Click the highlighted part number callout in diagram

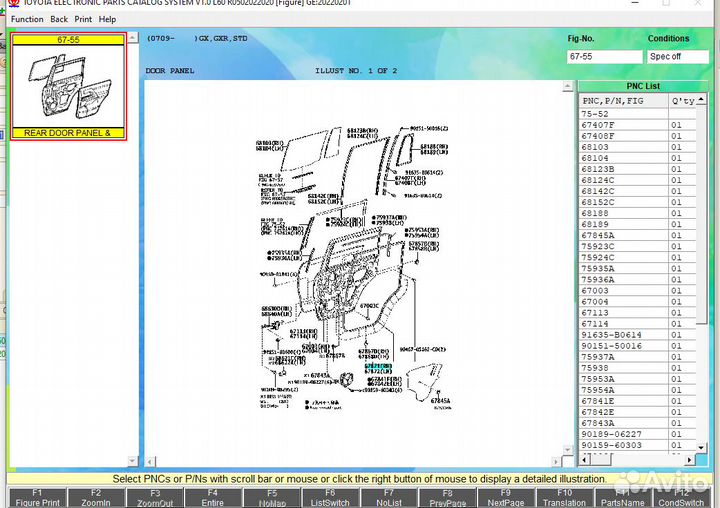coord(378,367)
